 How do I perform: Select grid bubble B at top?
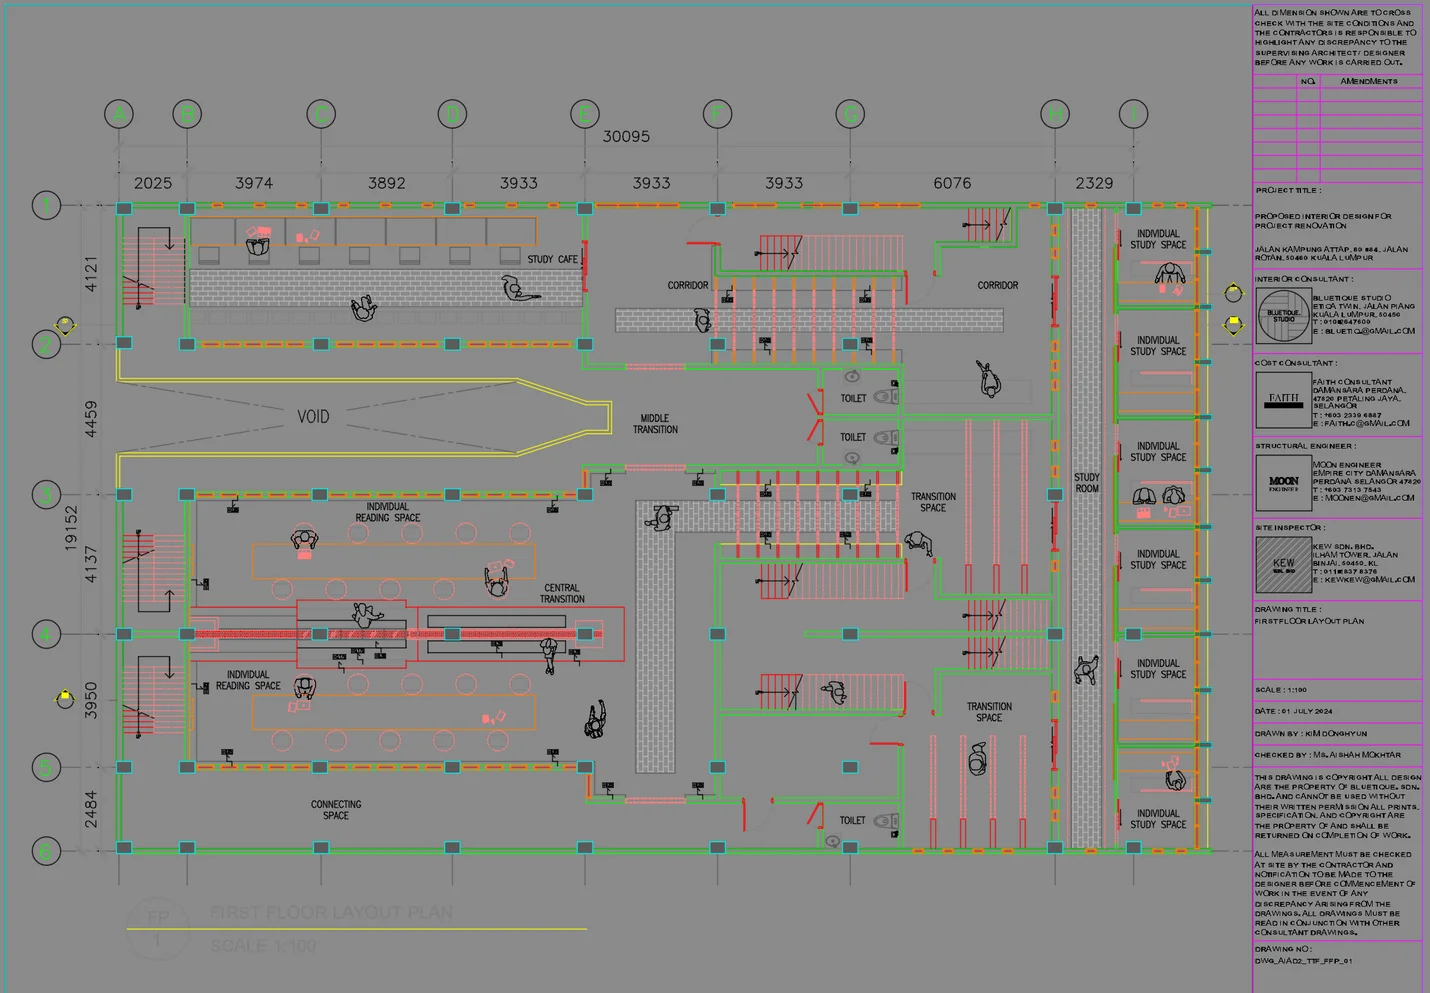(187, 114)
